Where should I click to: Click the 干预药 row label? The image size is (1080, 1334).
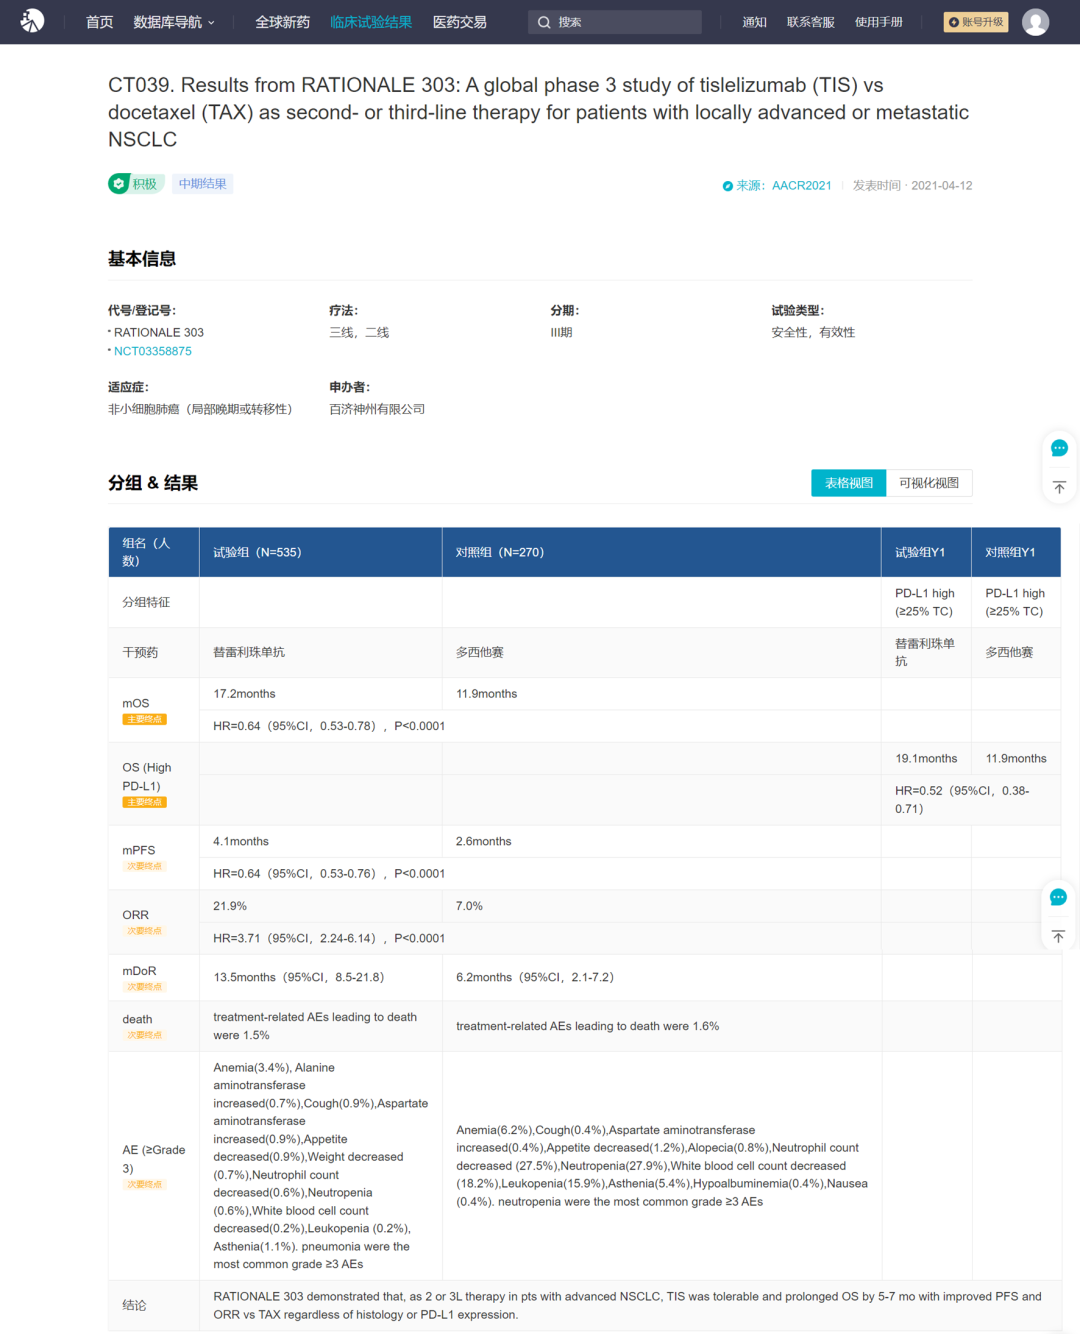pos(140,653)
